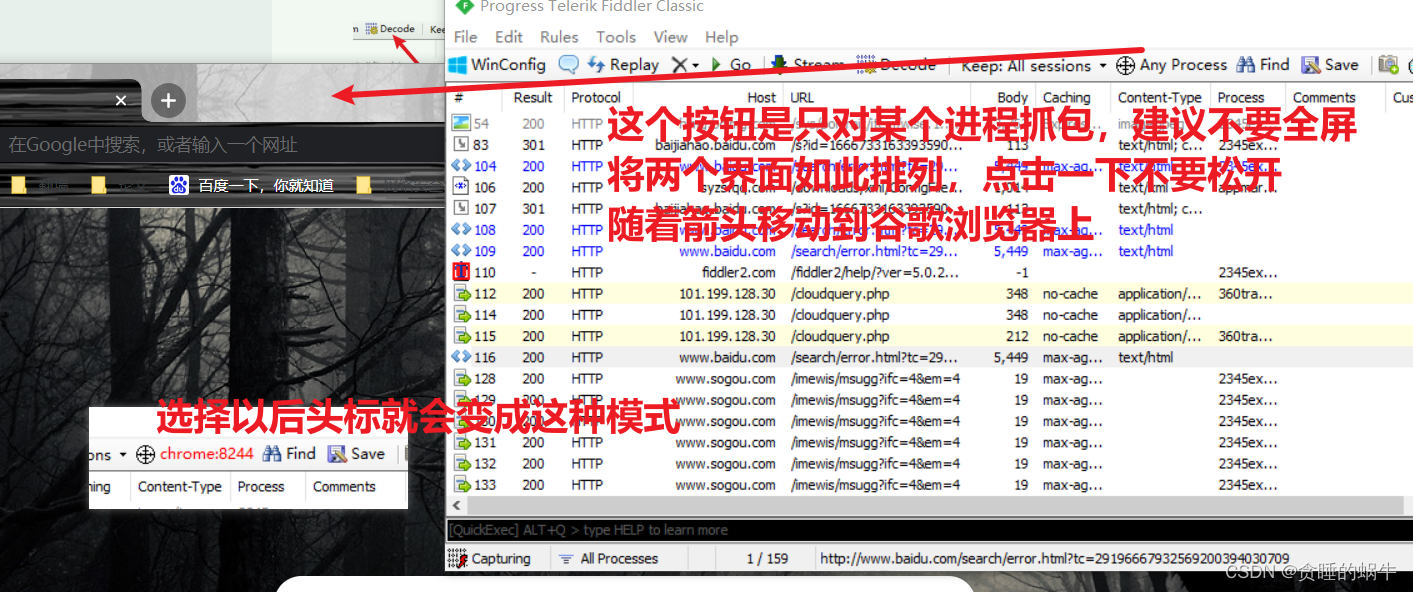Screen dimensions: 1413x592
Task: Select session 106 XML icon
Action: [460, 187]
